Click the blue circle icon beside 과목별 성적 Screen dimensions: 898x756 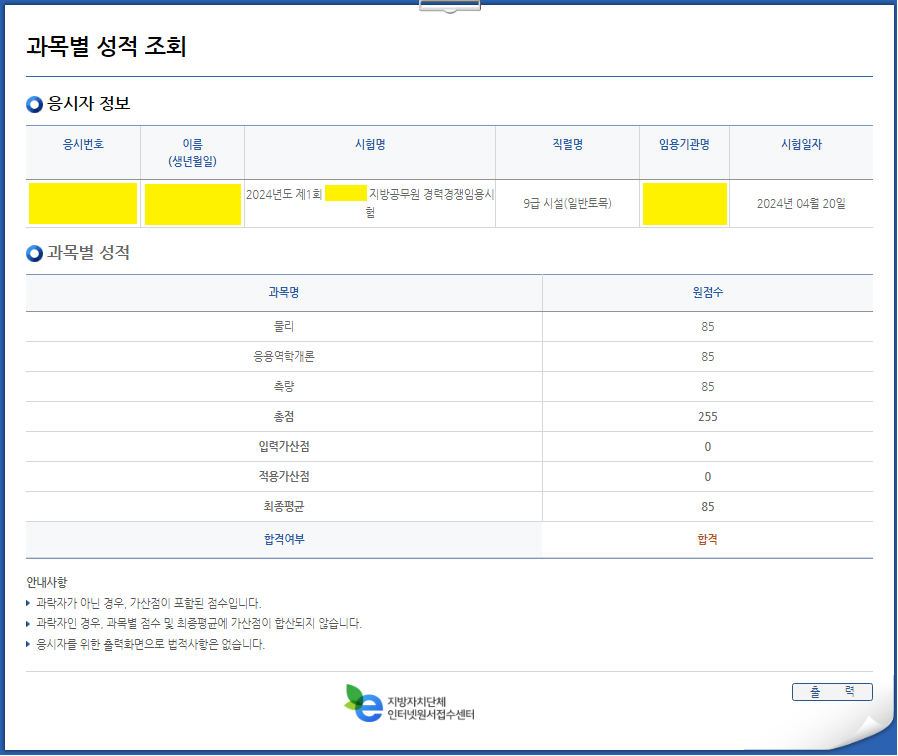(x=35, y=254)
